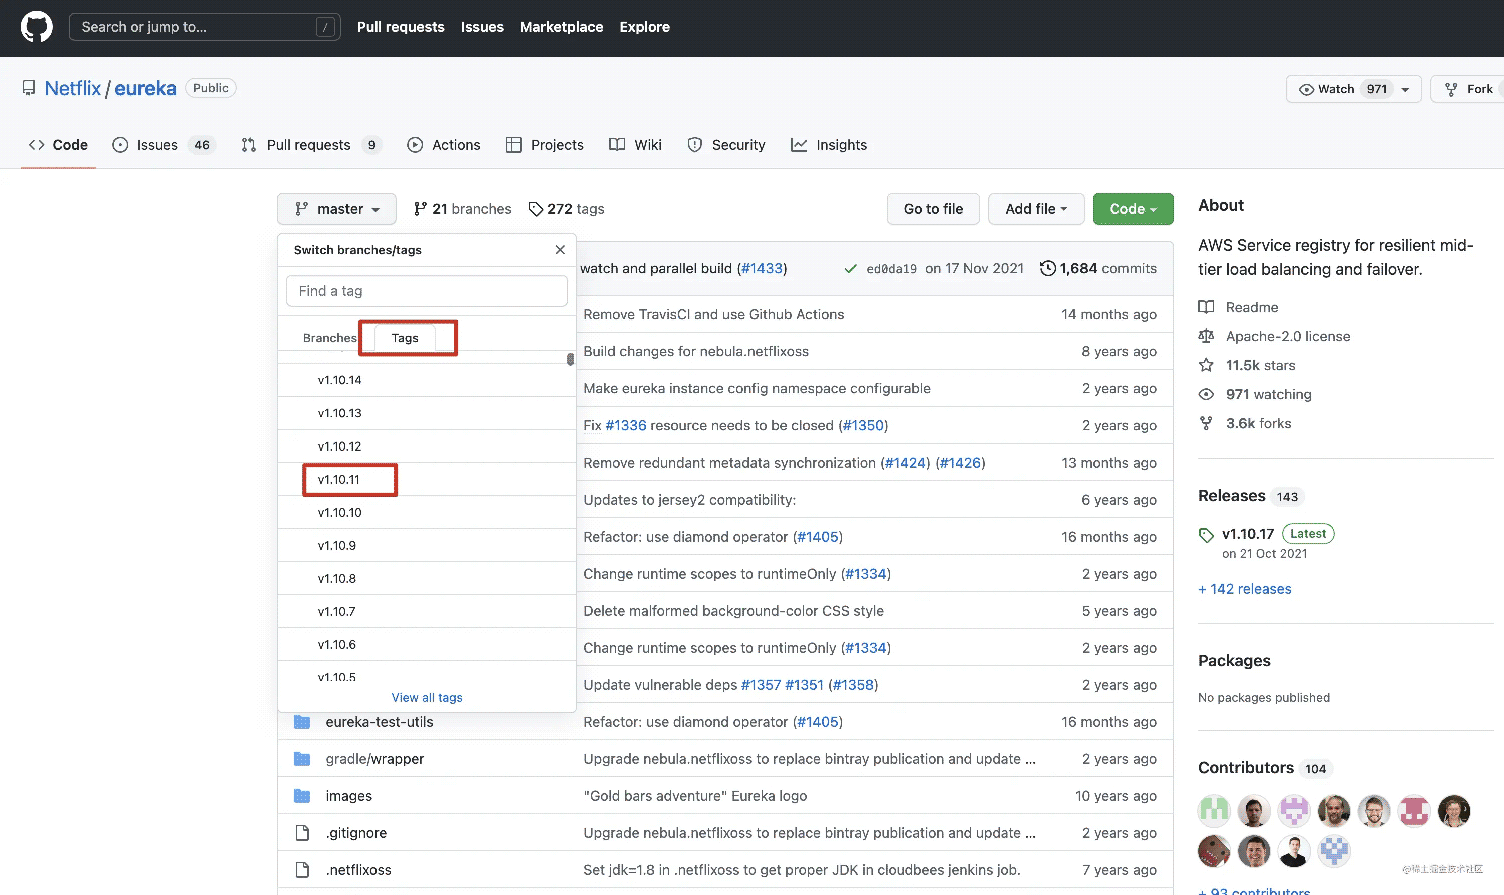
Task: Close the Switch branches/tags popup
Action: click(560, 250)
